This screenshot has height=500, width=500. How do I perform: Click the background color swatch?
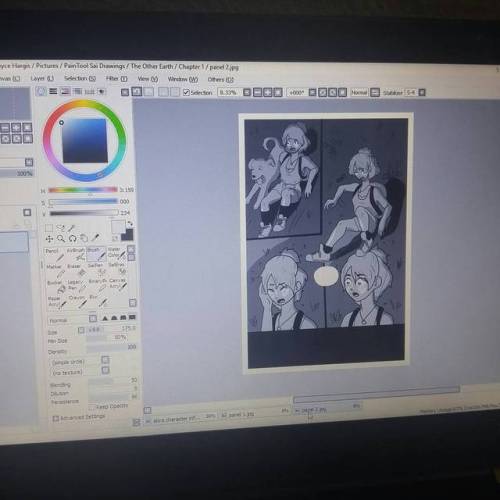point(127,234)
